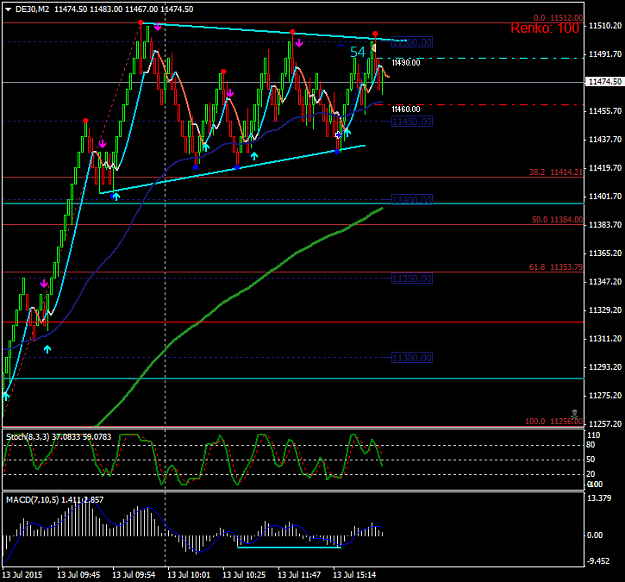Click the DE30,M2 symbol title text
This screenshot has width=625, height=582.
(x=32, y=9)
